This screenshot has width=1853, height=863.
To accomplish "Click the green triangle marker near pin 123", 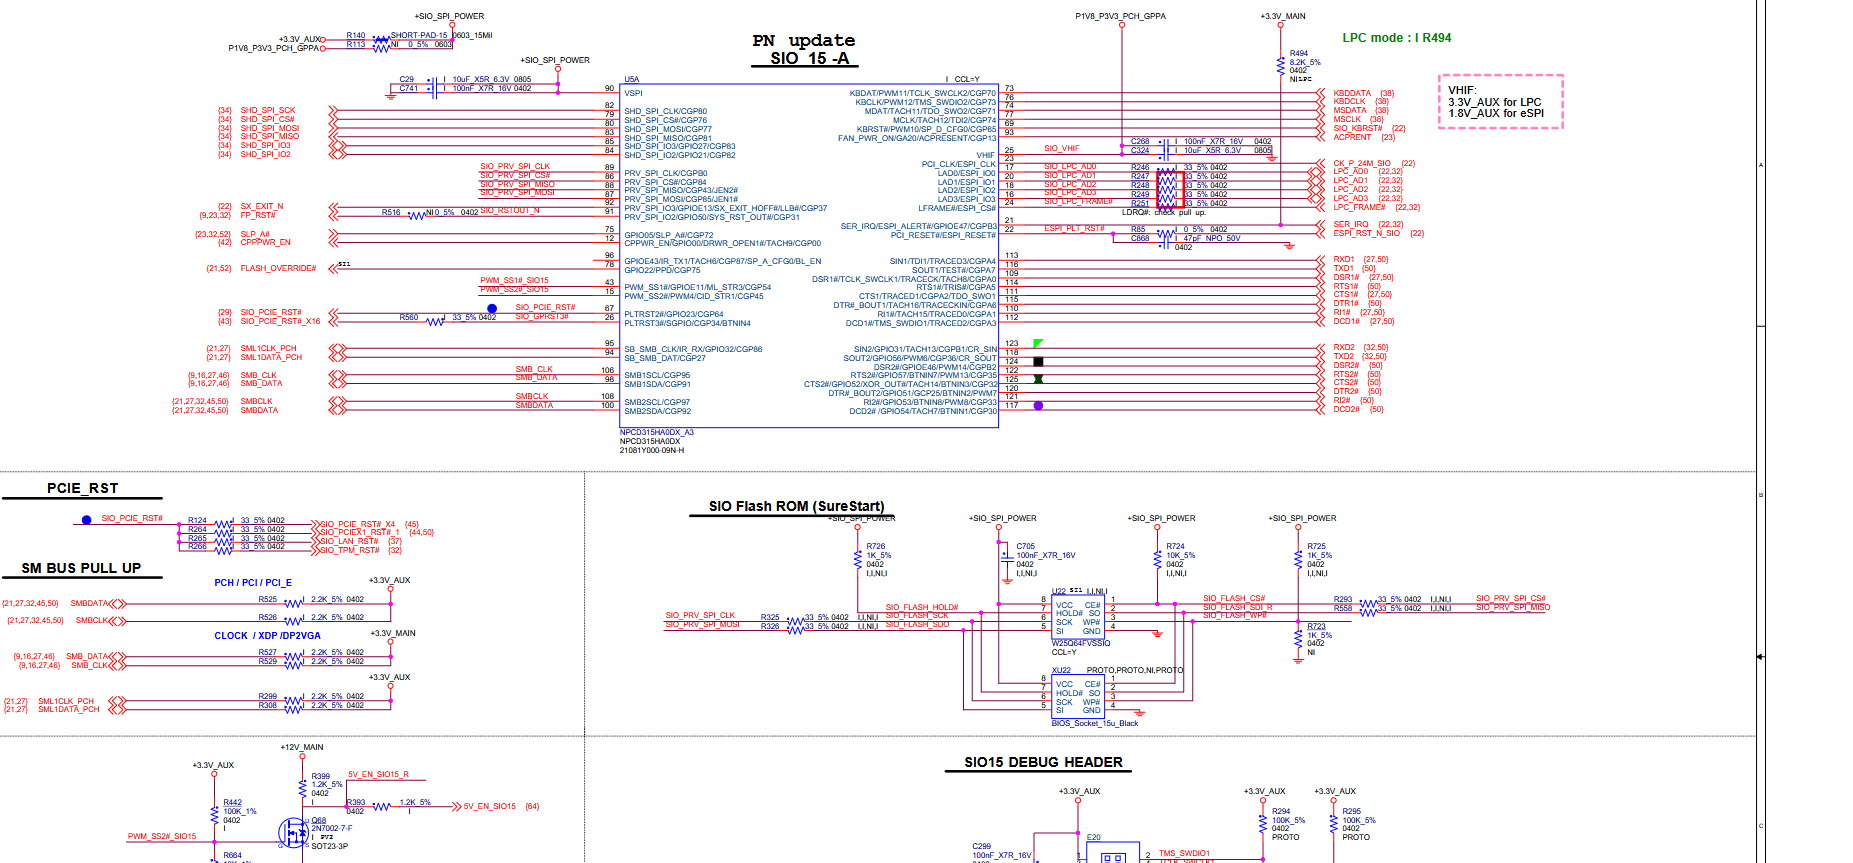I will [x=1037, y=344].
